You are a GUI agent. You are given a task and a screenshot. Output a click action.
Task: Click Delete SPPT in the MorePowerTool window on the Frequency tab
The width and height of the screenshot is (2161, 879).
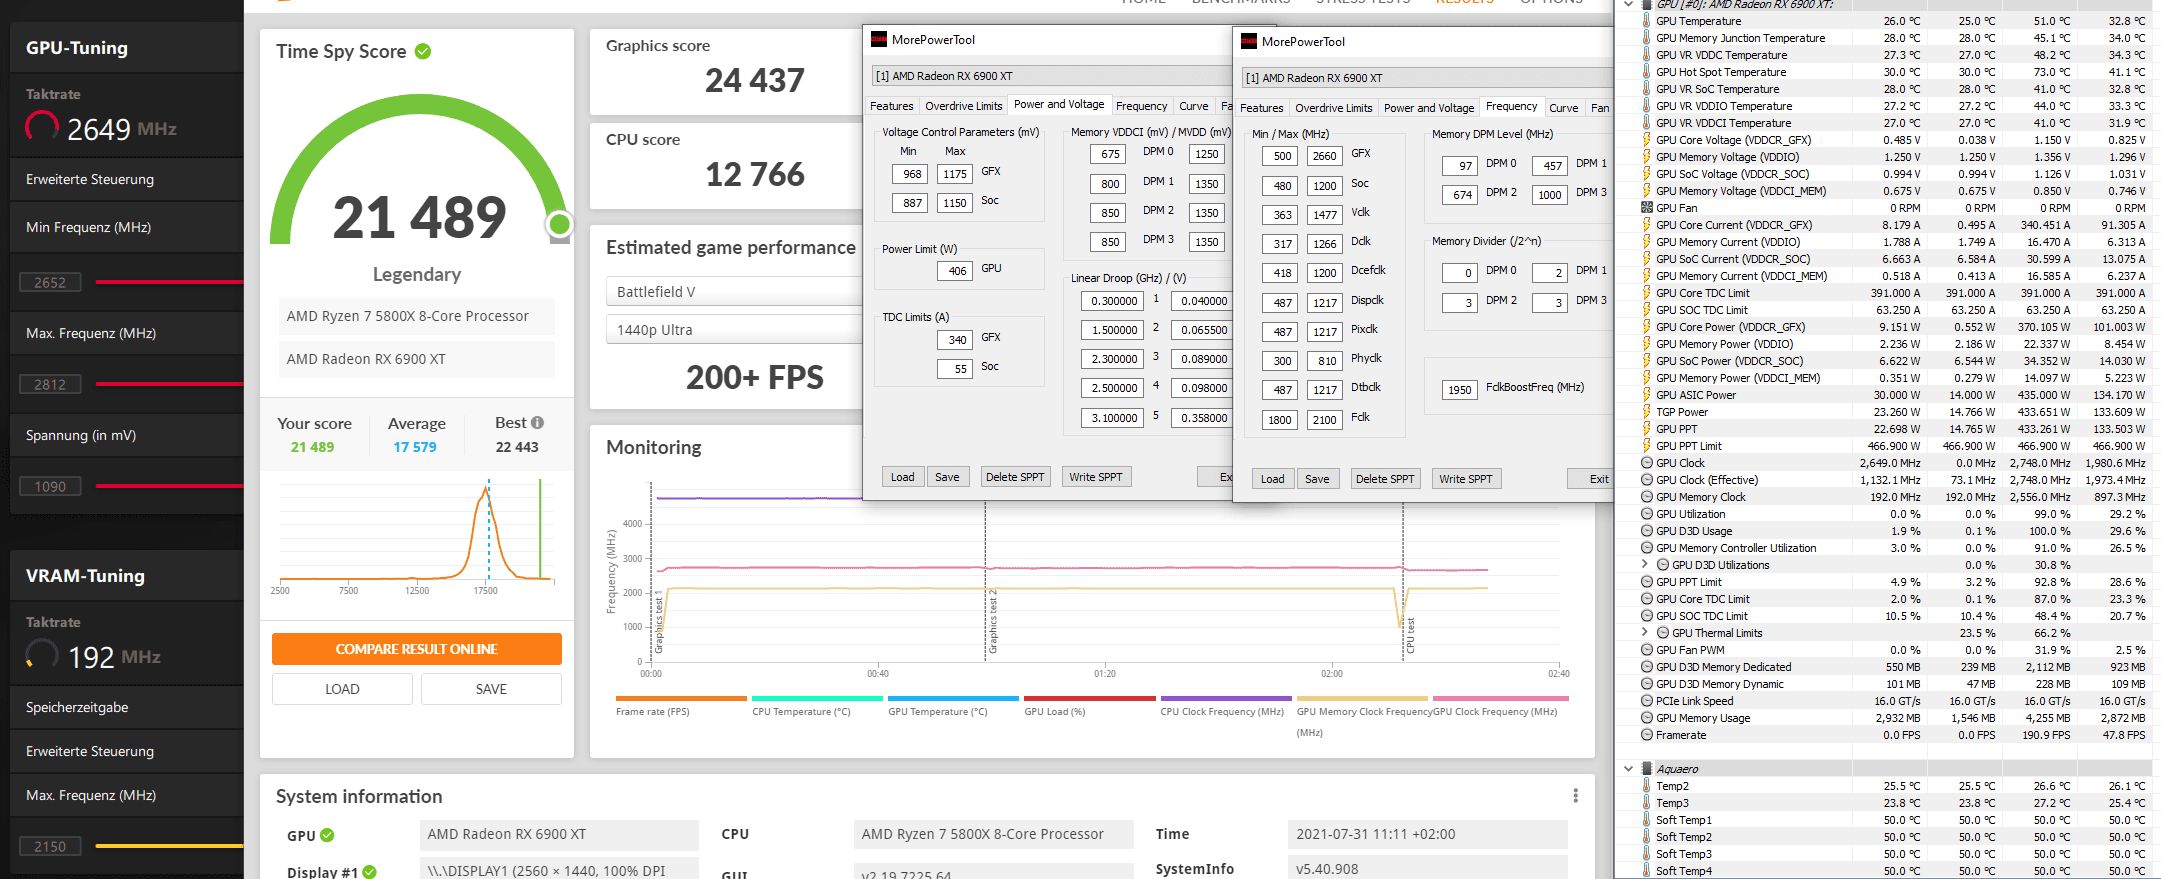click(x=1385, y=479)
